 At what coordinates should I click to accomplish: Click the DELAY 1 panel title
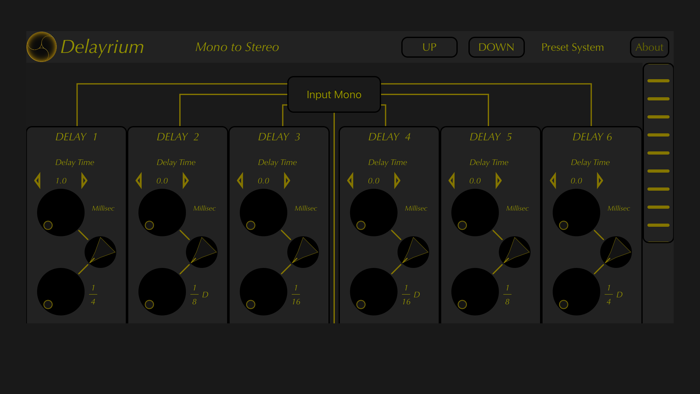coord(76,137)
